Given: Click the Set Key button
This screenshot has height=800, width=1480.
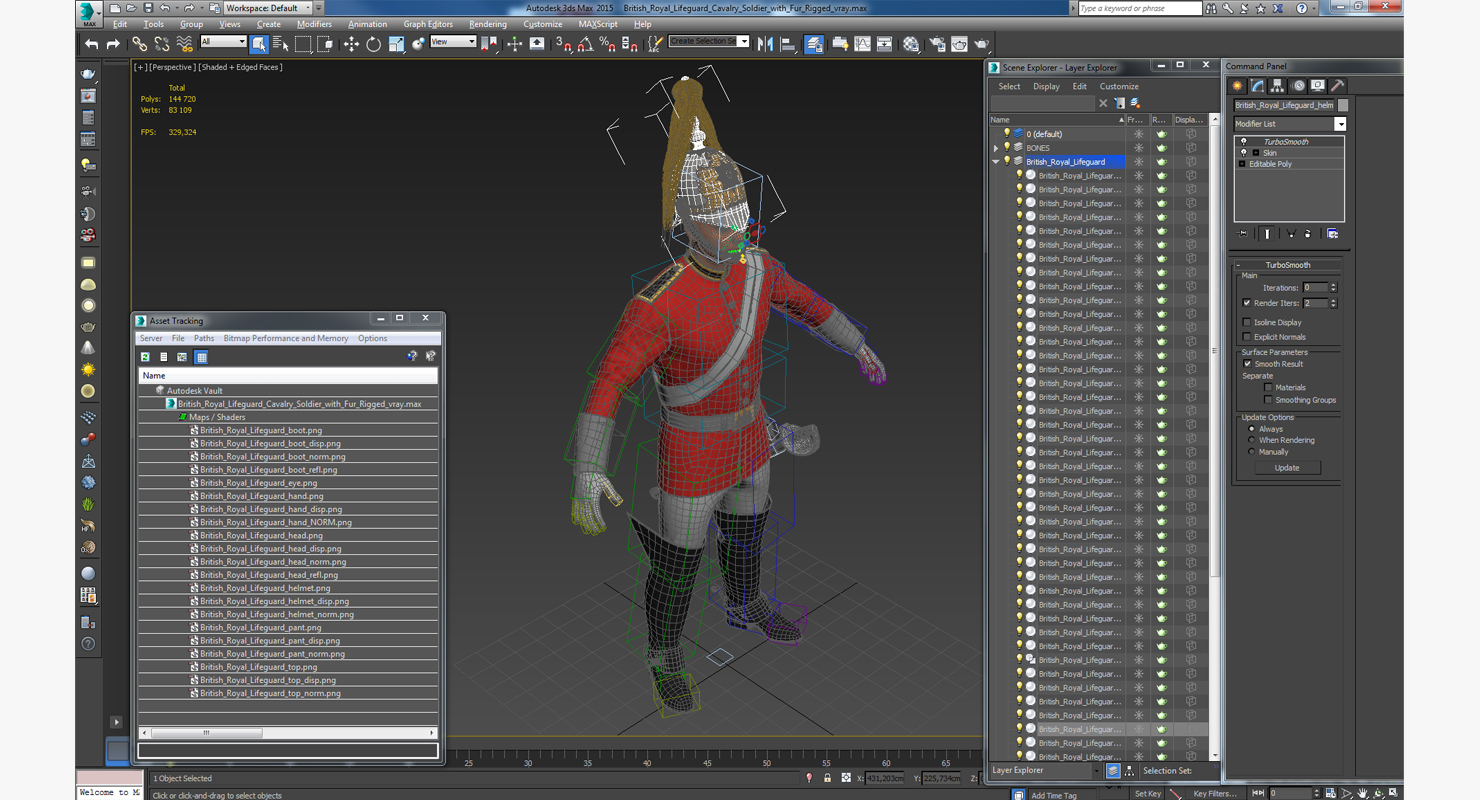Looking at the screenshot, I should tap(1147, 794).
